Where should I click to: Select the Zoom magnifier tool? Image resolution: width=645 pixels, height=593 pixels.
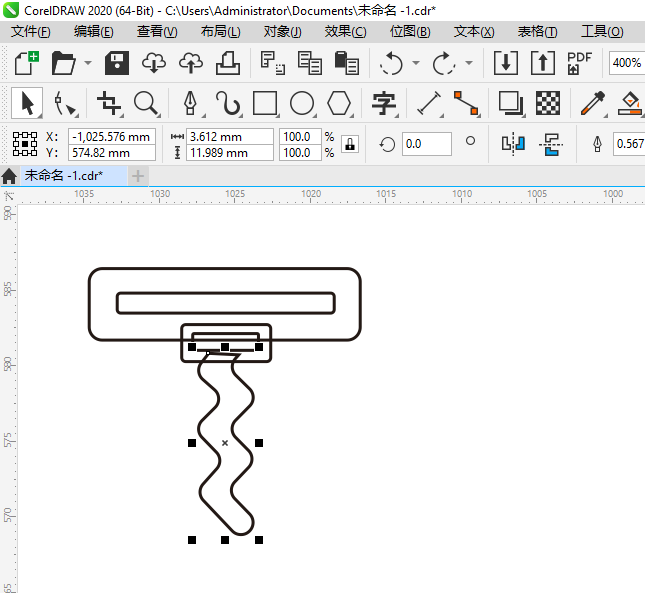point(146,103)
